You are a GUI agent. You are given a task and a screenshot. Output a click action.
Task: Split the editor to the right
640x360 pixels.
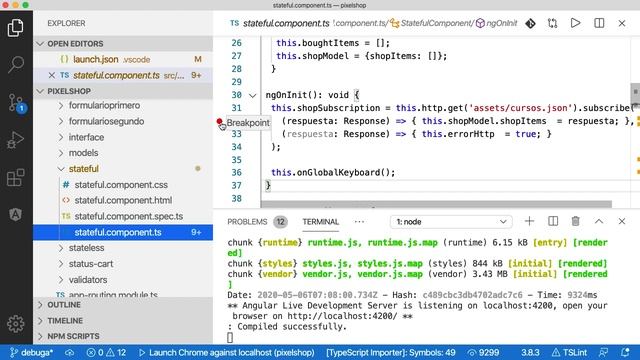pyautogui.click(x=599, y=23)
